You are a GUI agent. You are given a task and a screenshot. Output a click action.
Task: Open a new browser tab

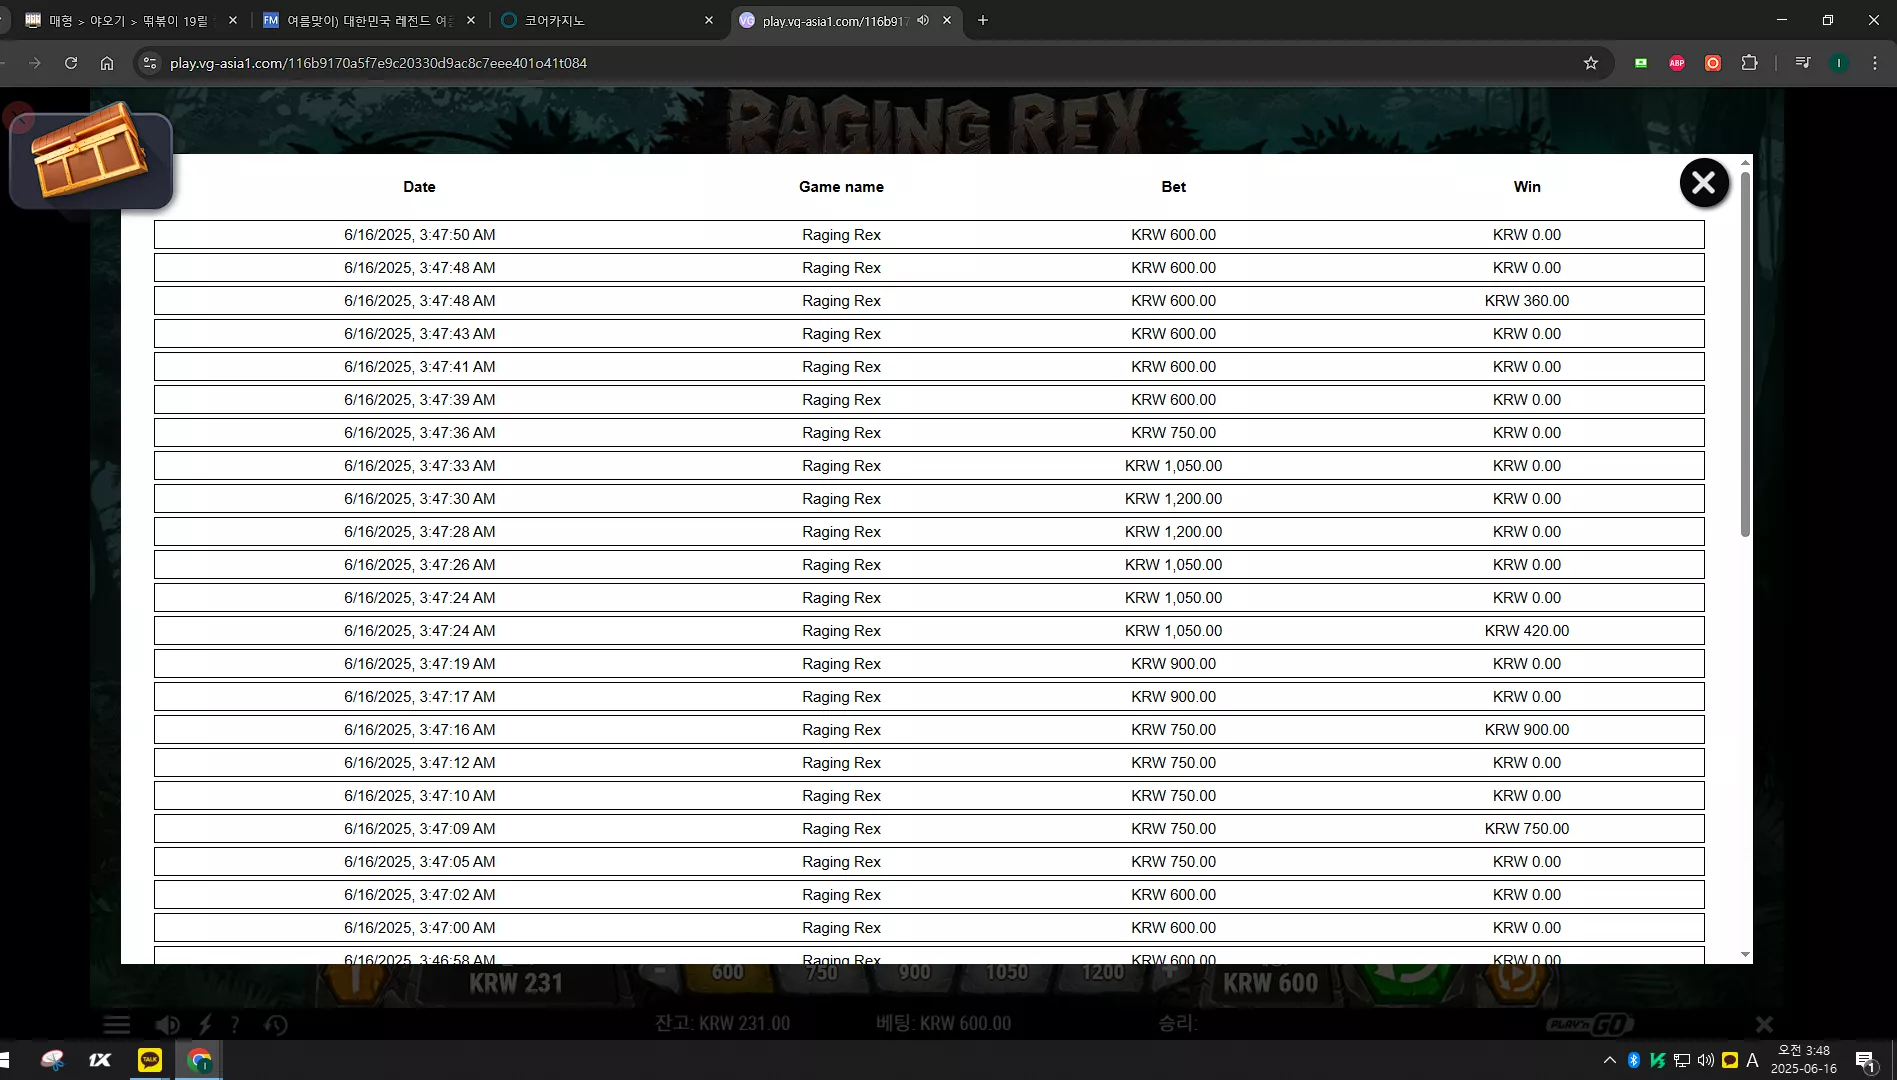click(983, 20)
